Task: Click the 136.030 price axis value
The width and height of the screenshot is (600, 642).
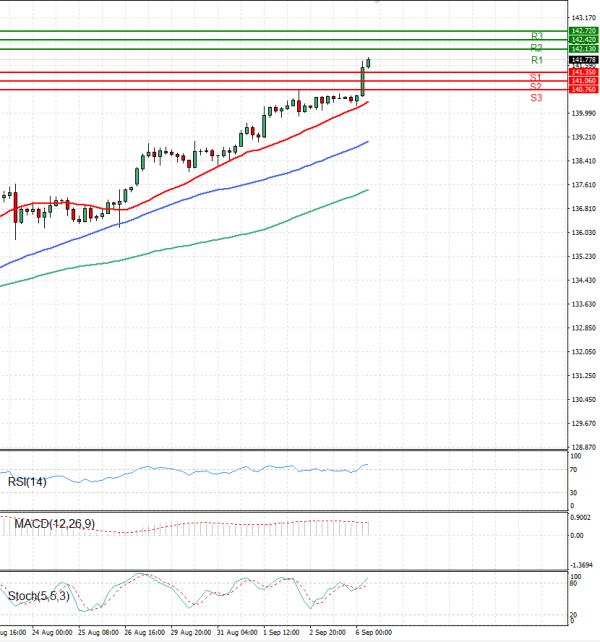Action: 584,233
